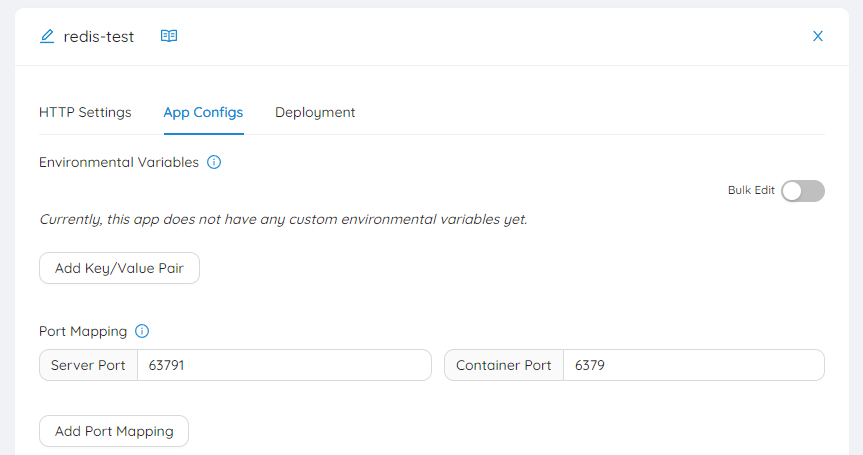Click the info icon beside Environmental Variables
The width and height of the screenshot is (863, 455).
pos(214,162)
